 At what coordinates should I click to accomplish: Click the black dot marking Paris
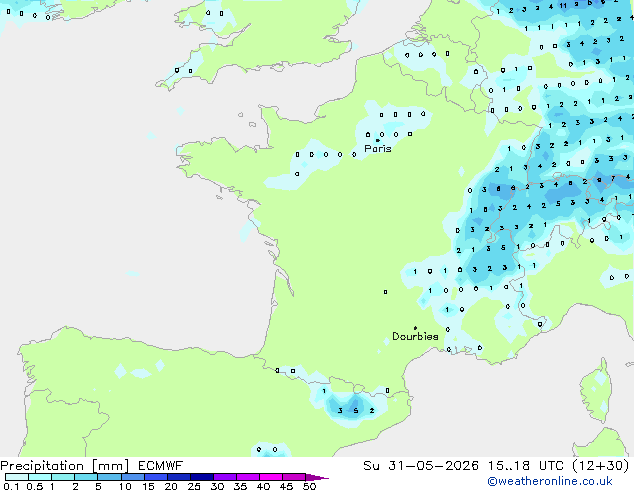click(378, 140)
